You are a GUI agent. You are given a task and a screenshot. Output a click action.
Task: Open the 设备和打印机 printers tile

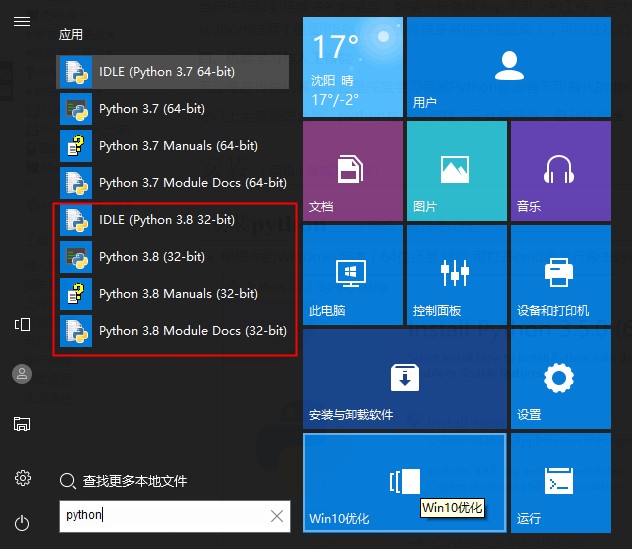[561, 275]
